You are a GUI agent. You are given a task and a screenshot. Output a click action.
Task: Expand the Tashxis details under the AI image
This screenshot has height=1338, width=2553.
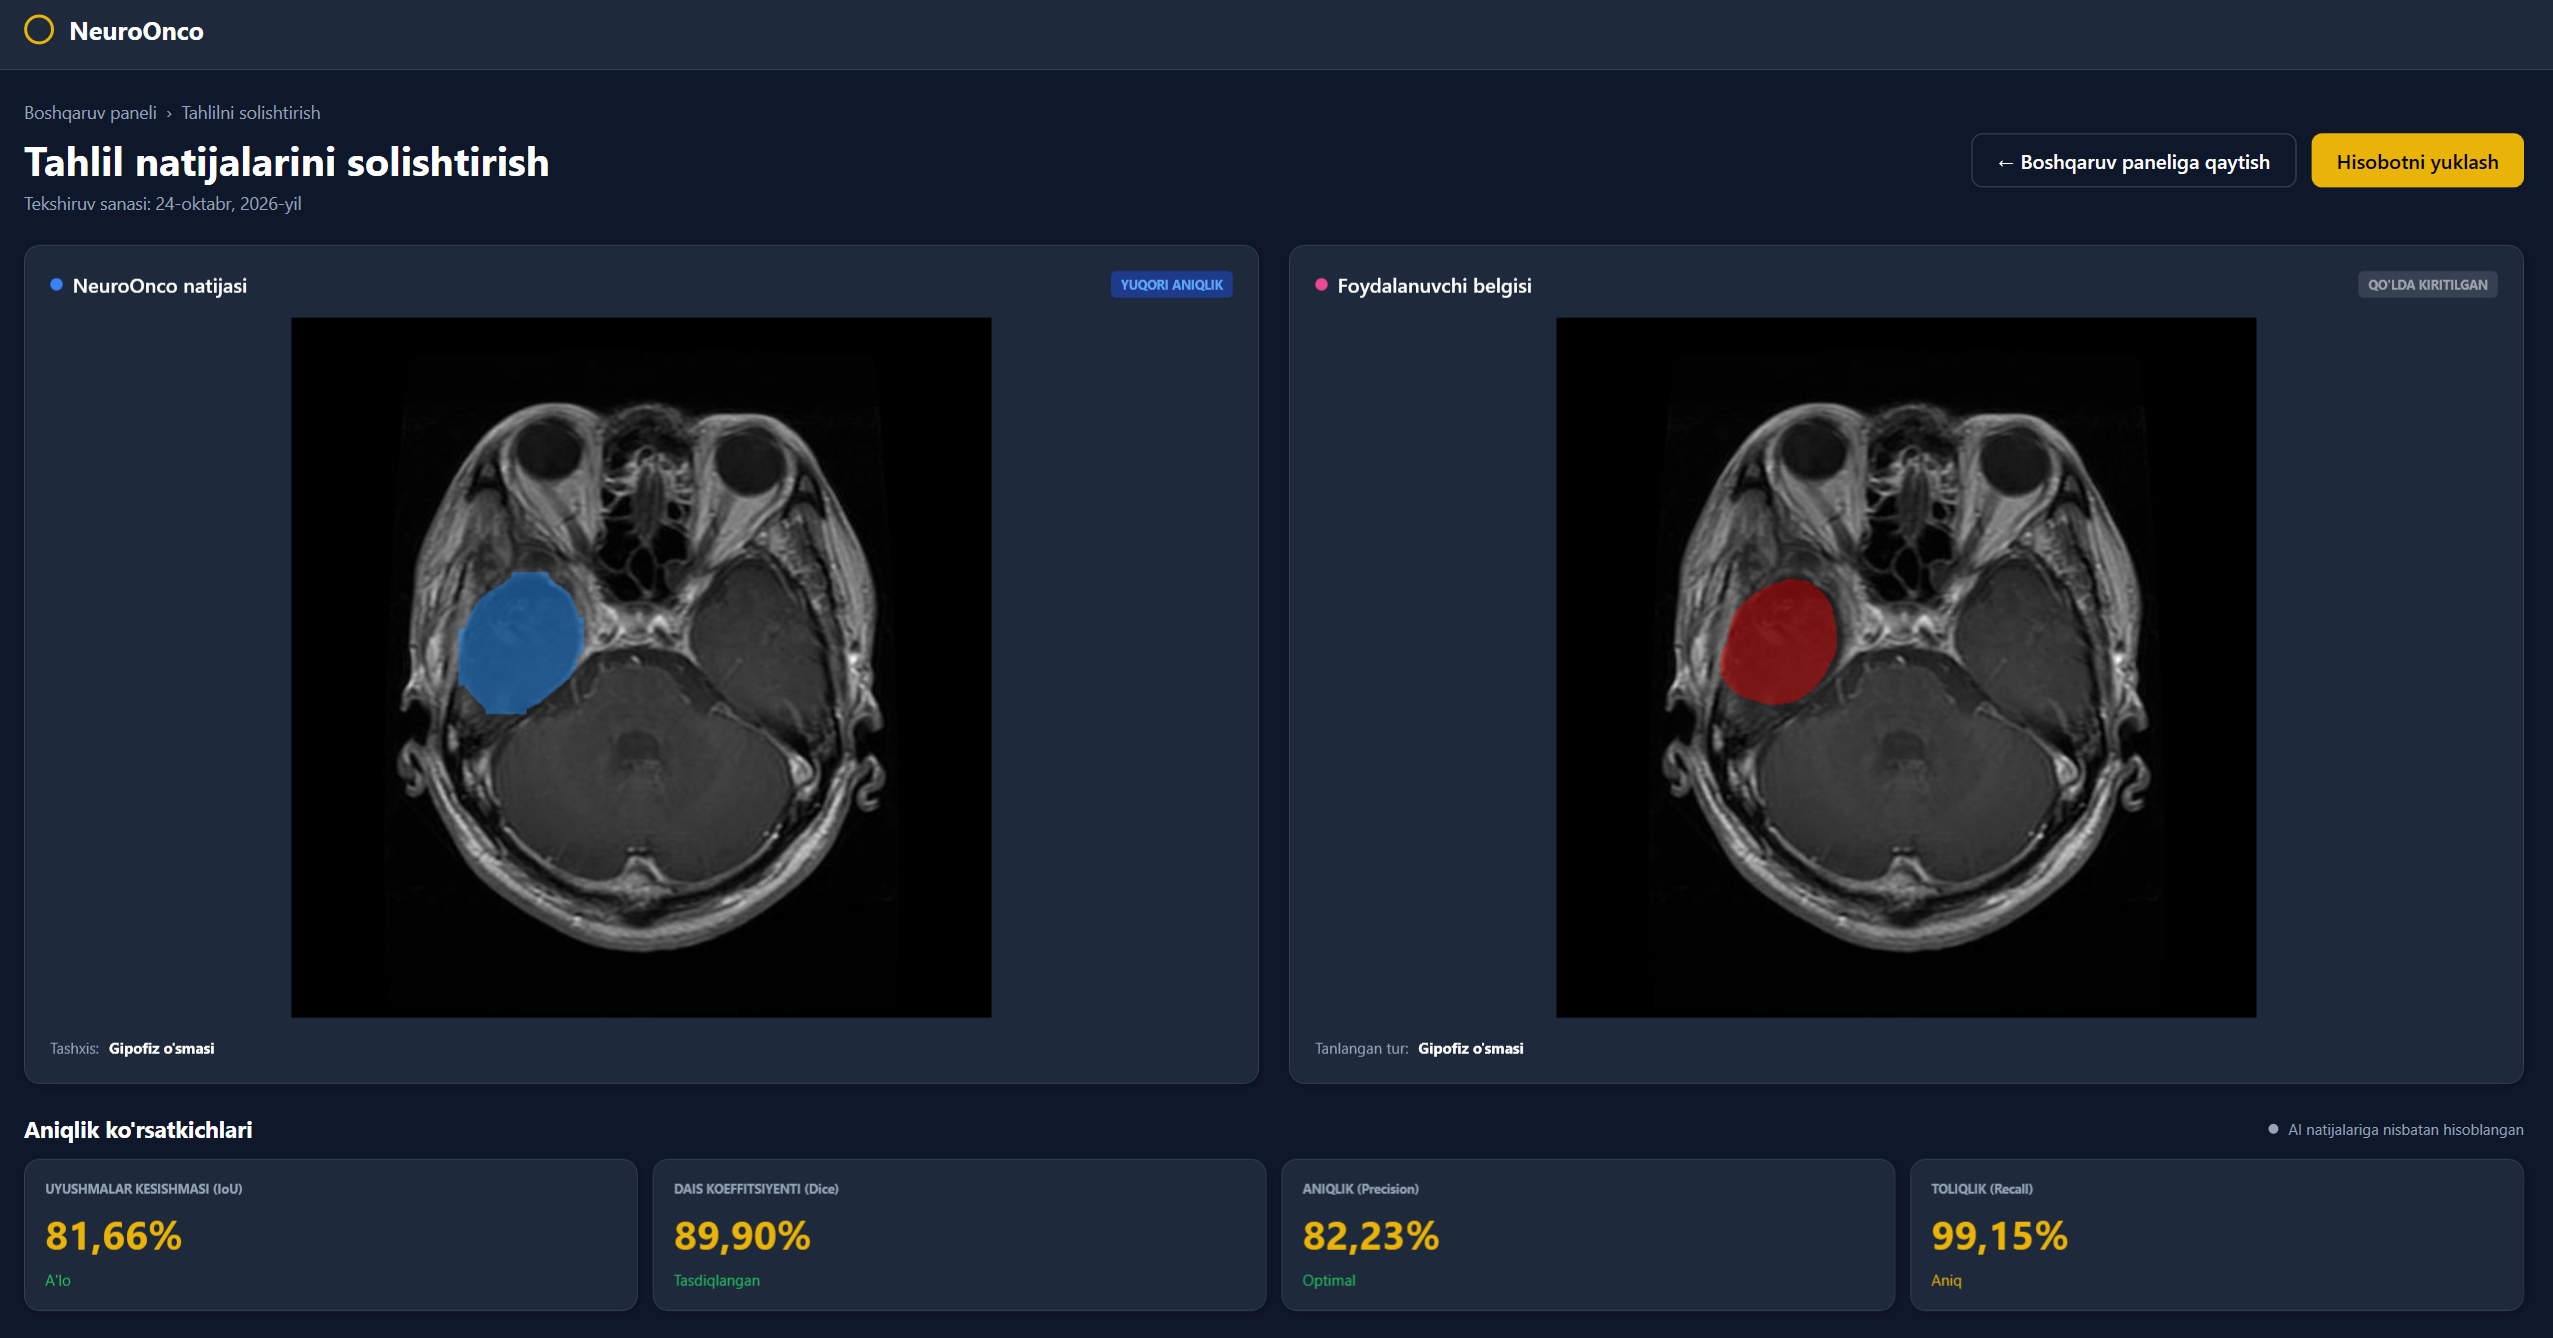[x=132, y=1048]
